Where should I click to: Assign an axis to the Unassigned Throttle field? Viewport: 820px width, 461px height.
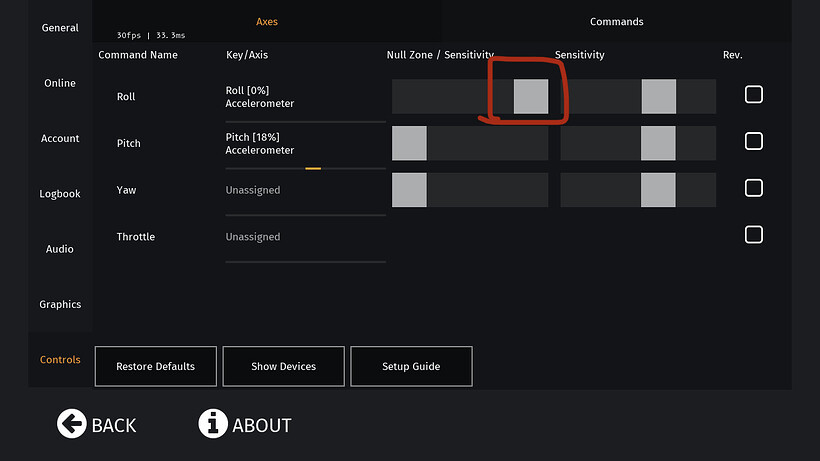pyautogui.click(x=305, y=237)
